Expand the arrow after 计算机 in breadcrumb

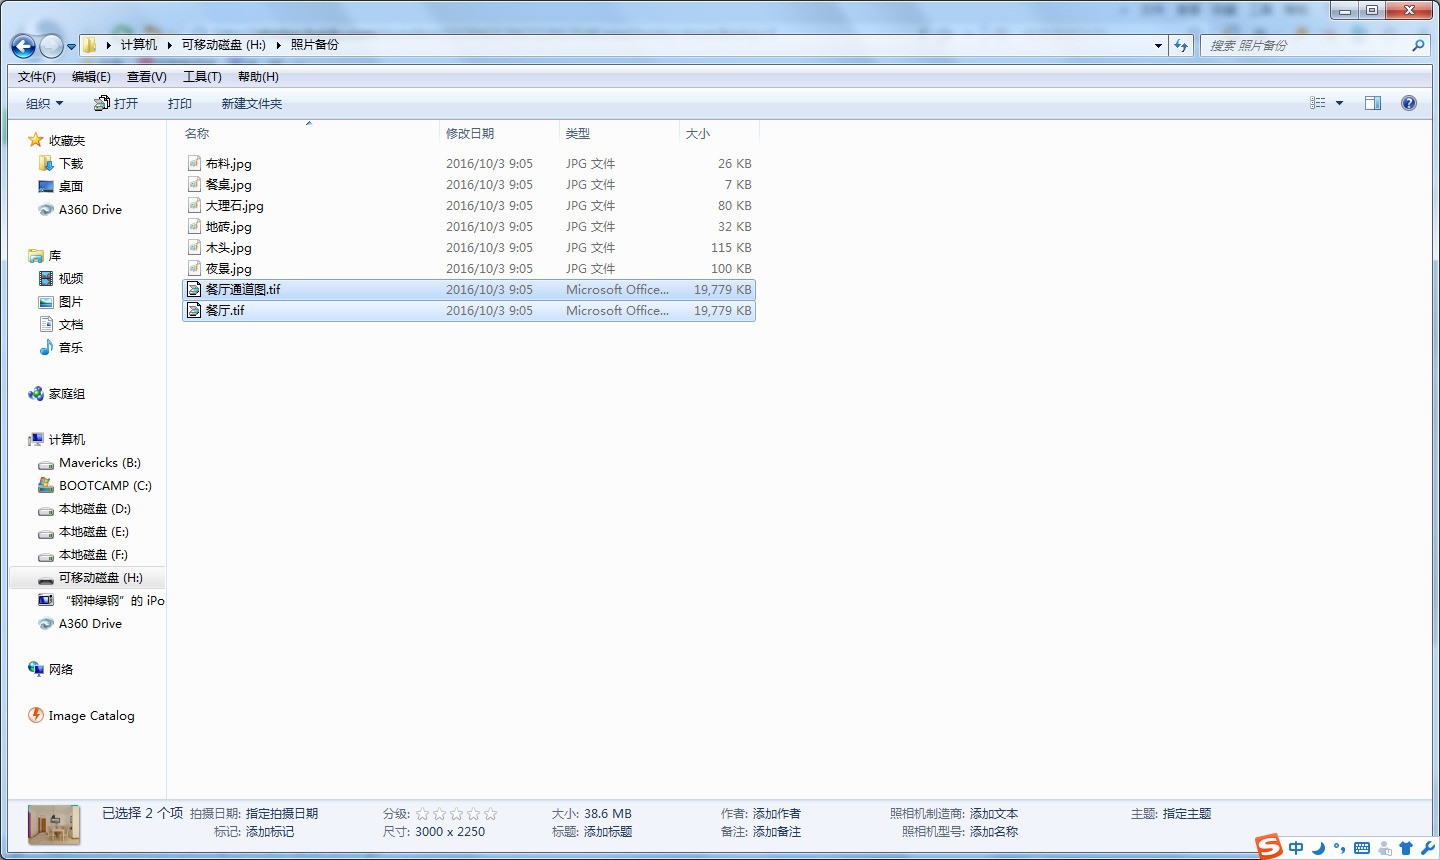[170, 45]
